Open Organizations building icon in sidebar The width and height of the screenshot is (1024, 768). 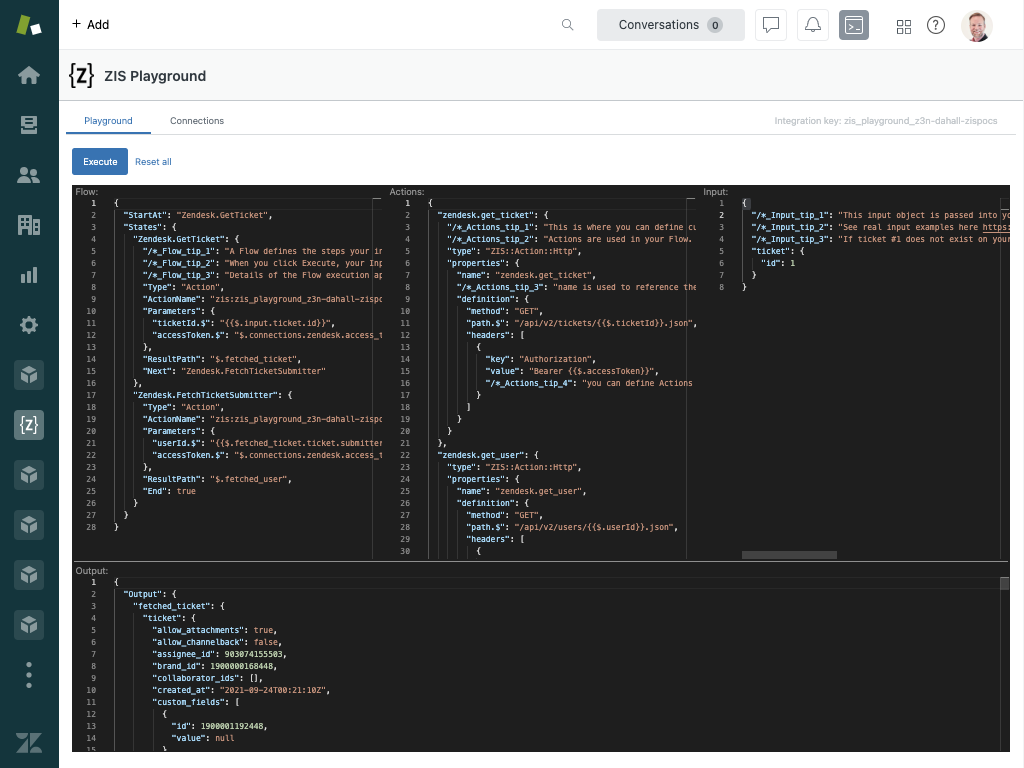pos(29,225)
